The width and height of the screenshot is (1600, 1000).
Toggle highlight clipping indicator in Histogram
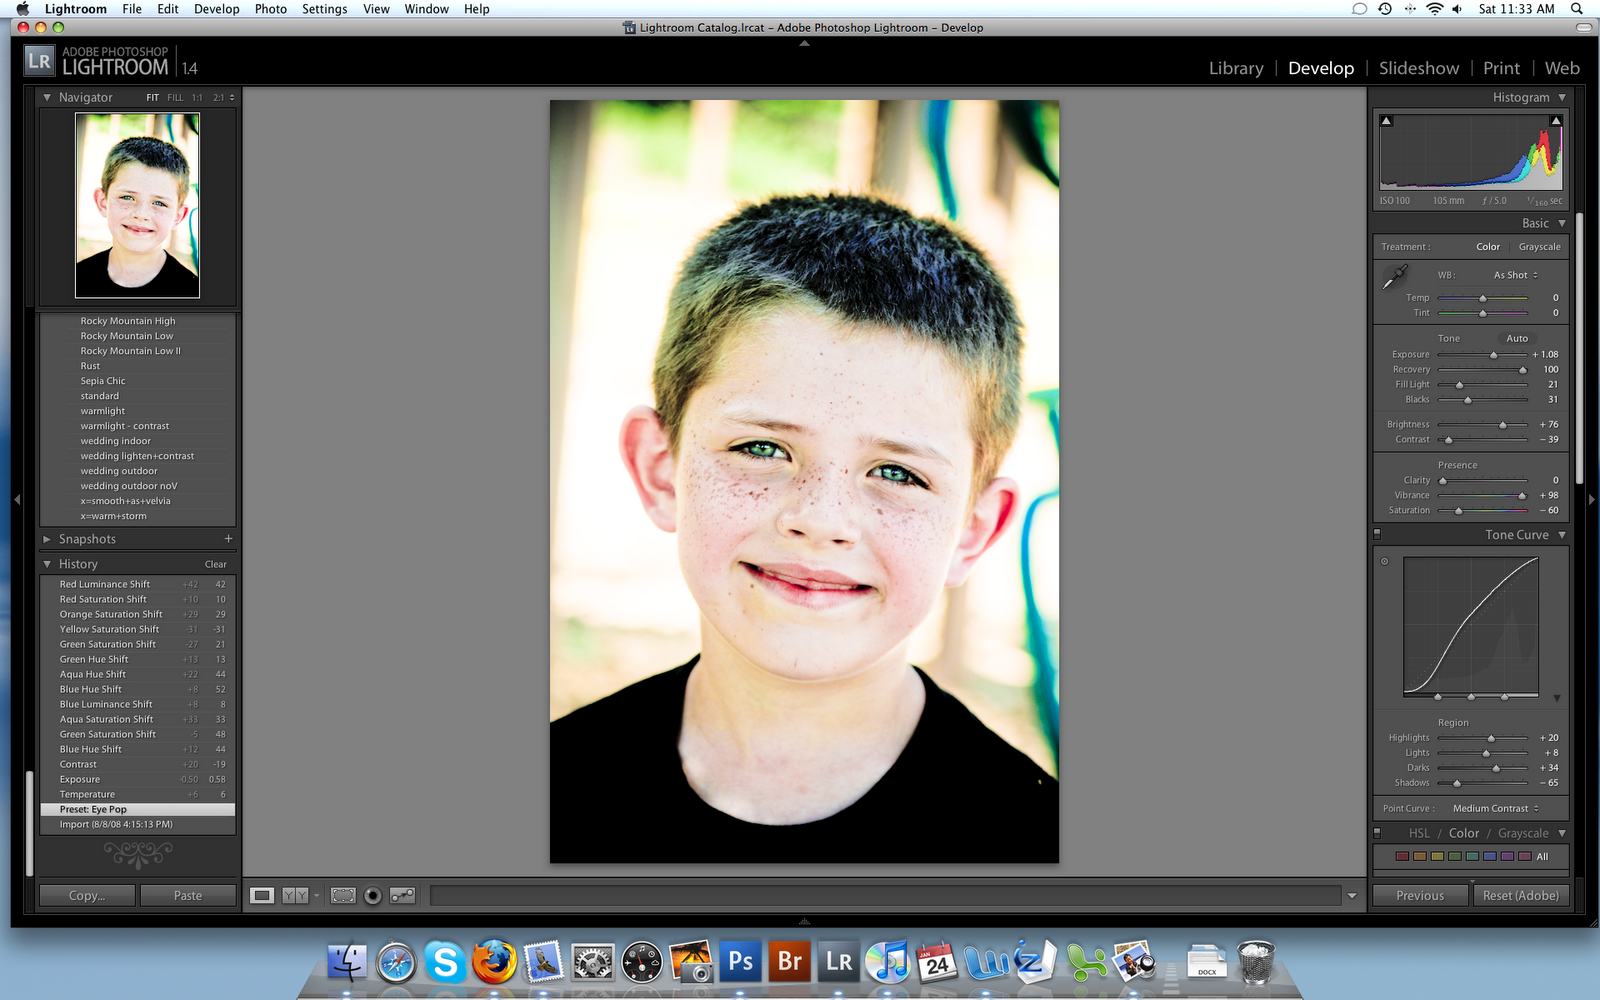pos(1556,121)
